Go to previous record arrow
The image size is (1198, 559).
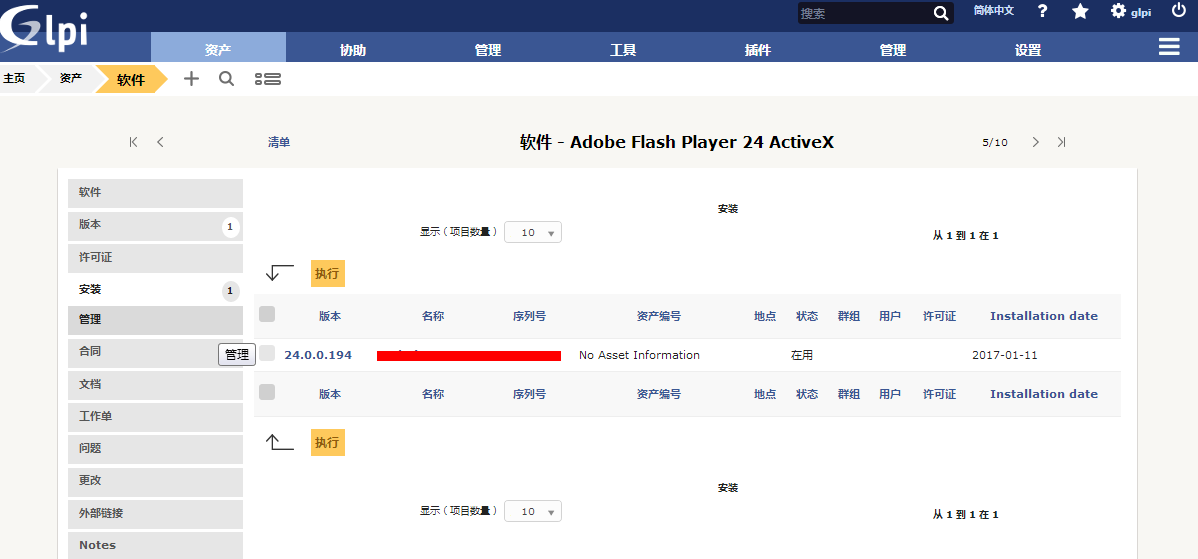(160, 141)
